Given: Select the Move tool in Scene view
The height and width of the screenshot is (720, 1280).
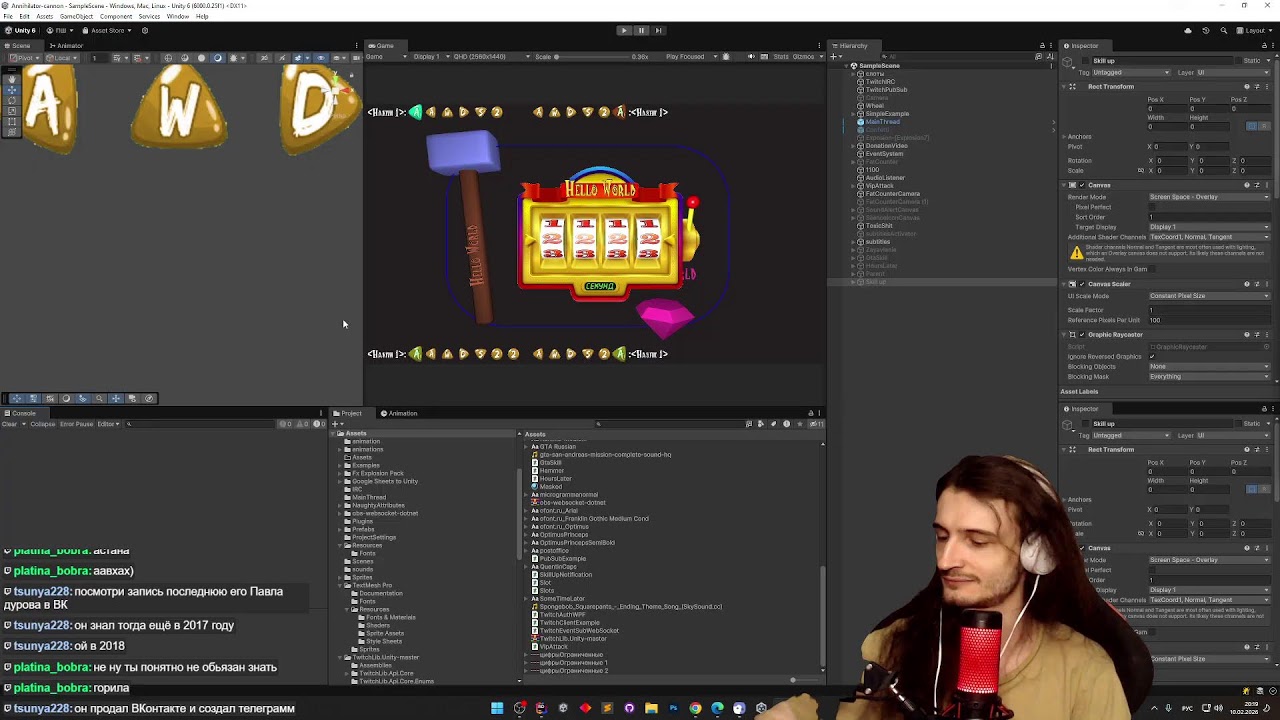Looking at the screenshot, I should pos(12,89).
